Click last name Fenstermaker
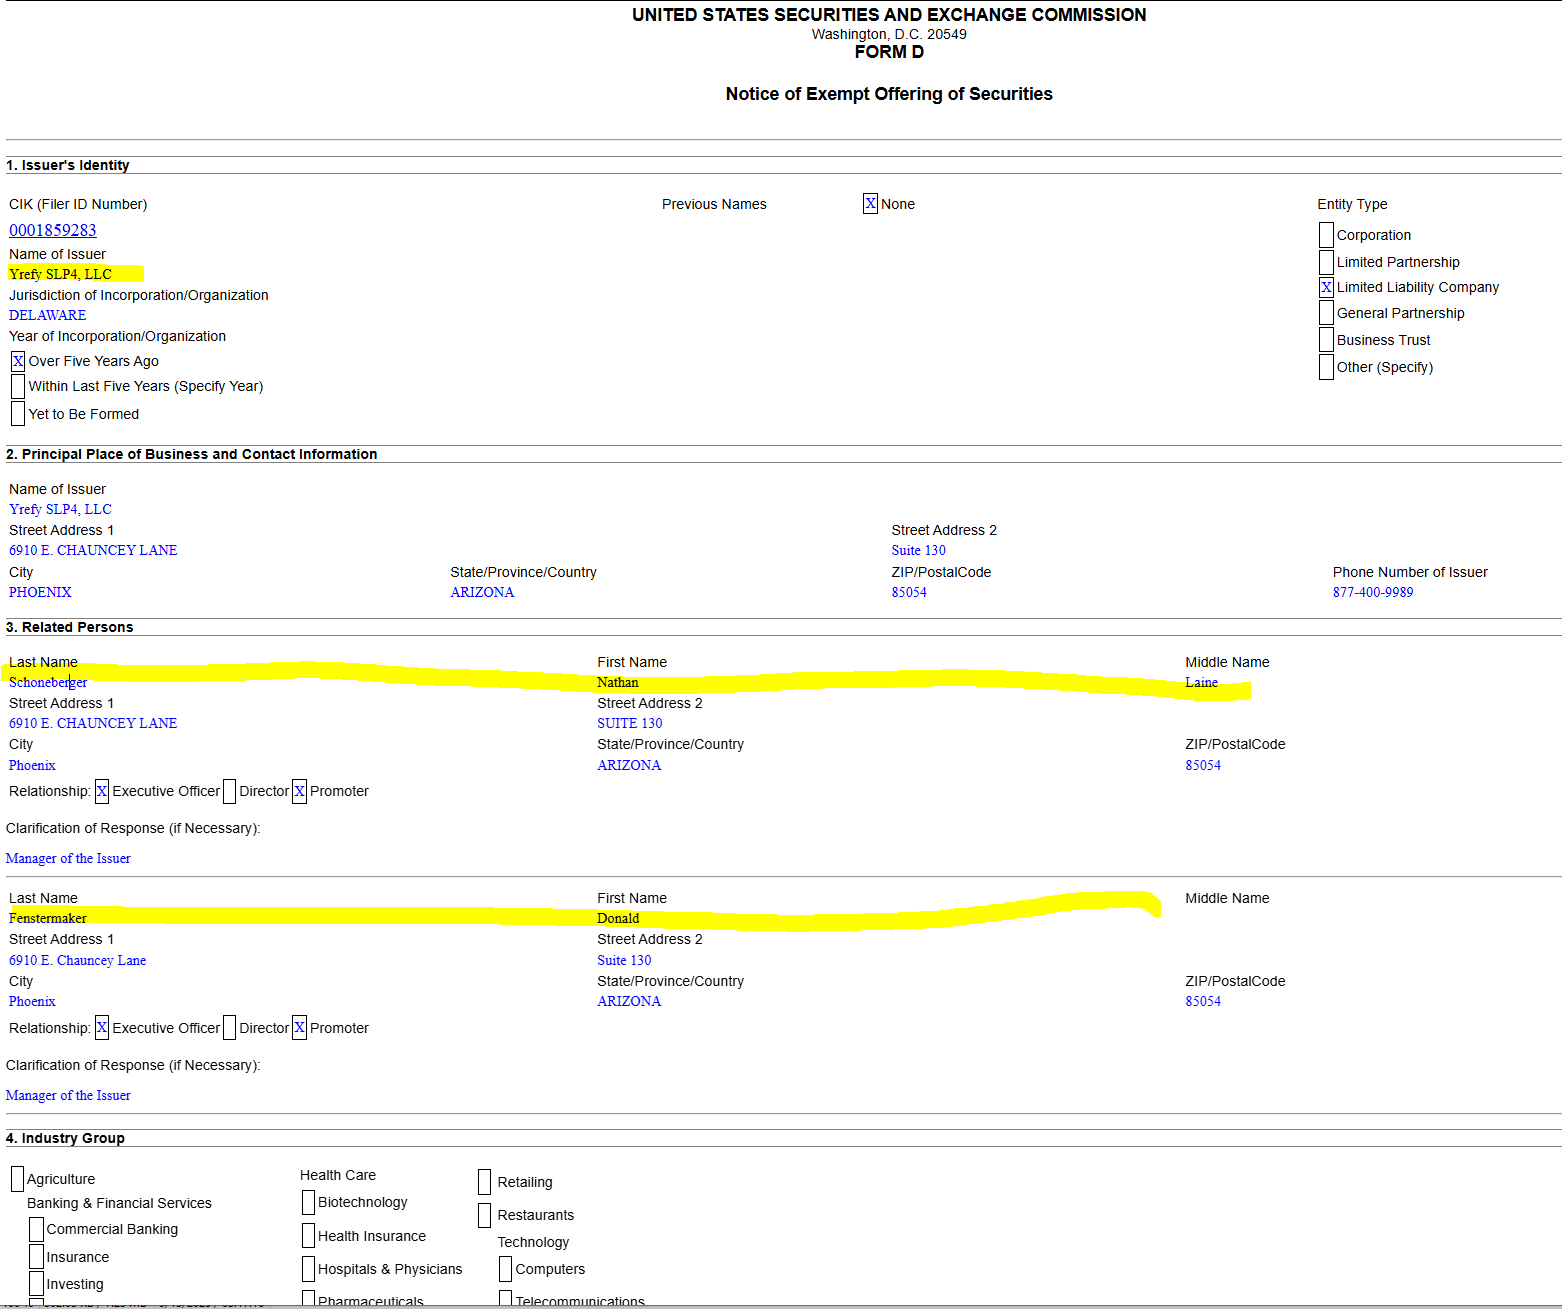1562x1309 pixels. click(48, 918)
